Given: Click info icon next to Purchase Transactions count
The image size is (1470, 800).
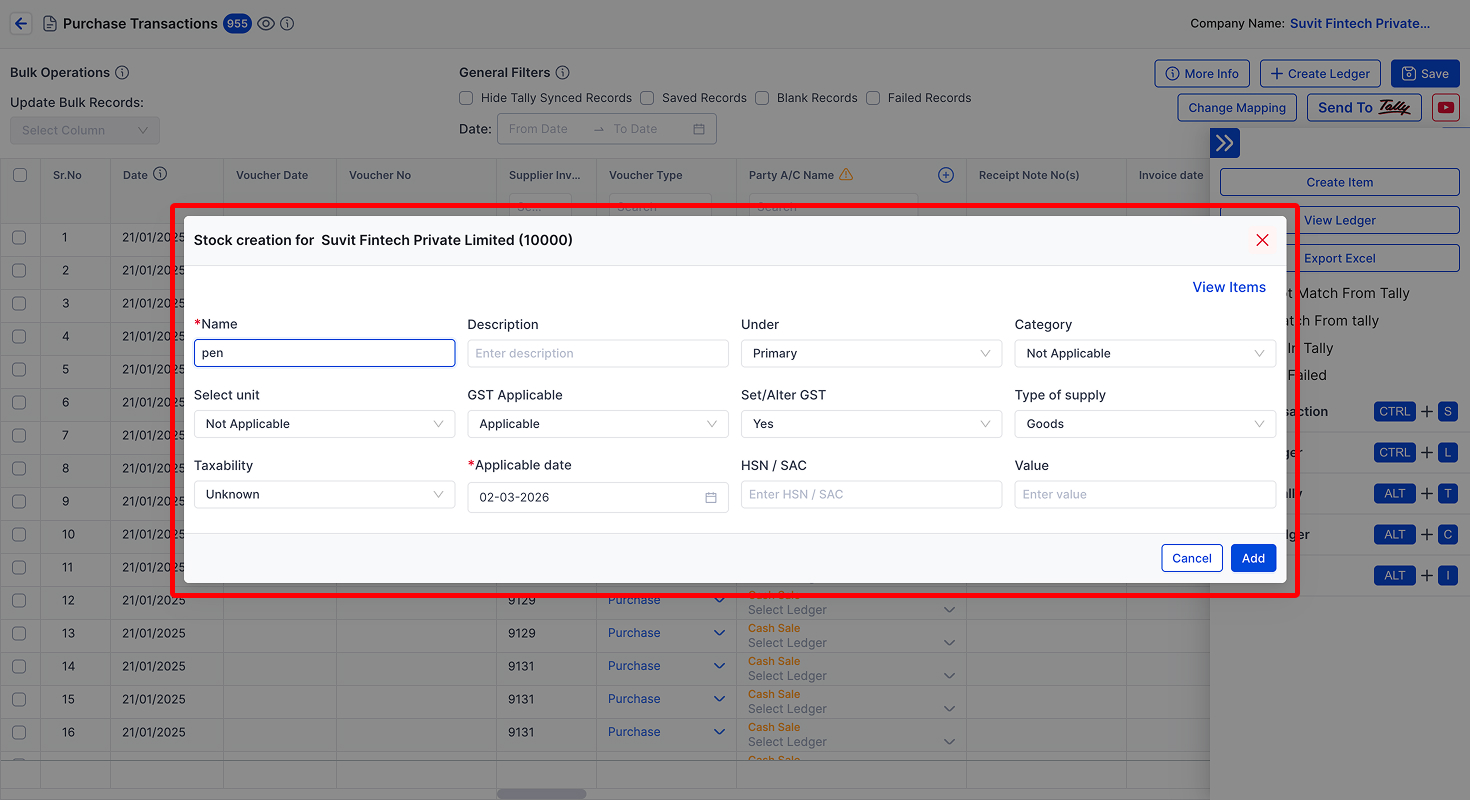Looking at the screenshot, I should [287, 23].
